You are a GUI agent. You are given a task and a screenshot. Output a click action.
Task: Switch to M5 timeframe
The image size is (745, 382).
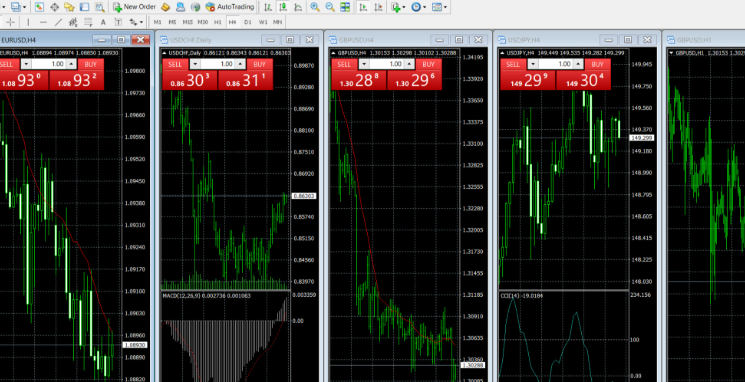point(172,22)
